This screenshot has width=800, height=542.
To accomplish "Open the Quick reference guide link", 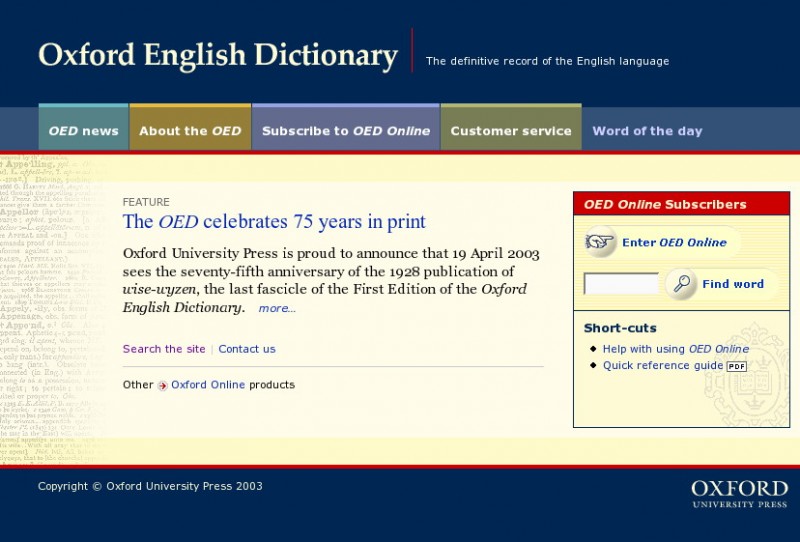I will pyautogui.click(x=662, y=366).
